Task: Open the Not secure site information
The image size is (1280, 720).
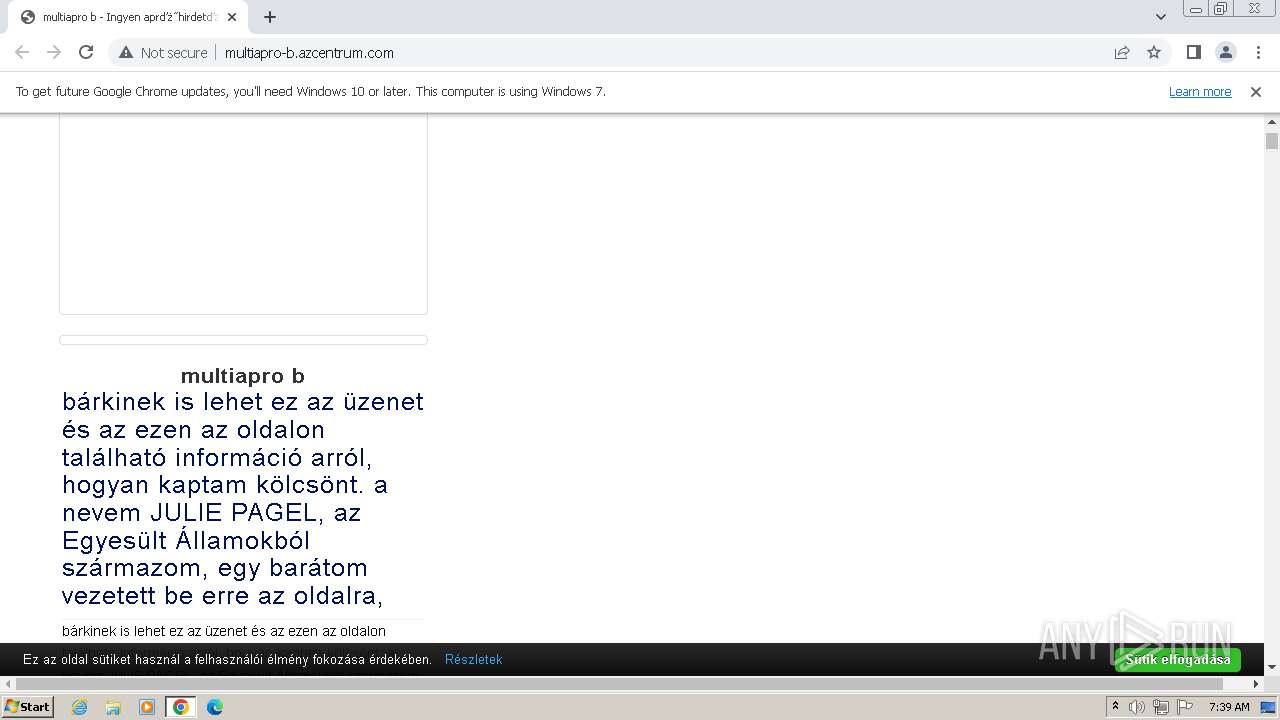Action: pos(163,53)
